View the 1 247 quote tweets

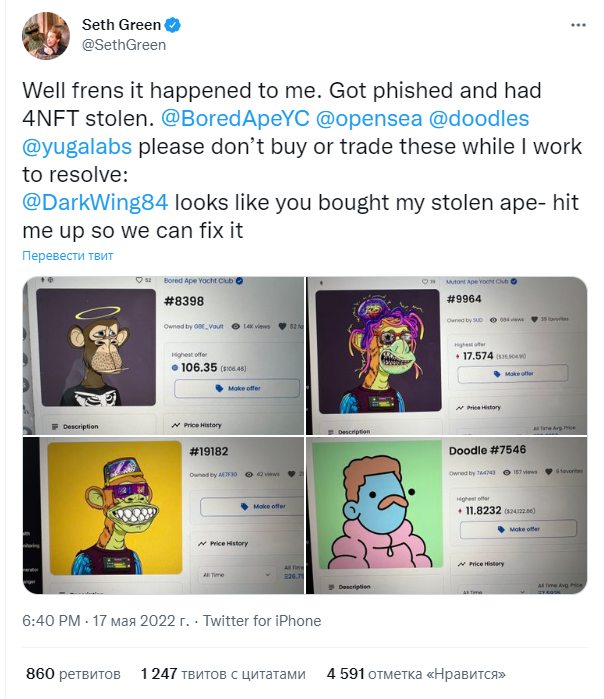223,674
